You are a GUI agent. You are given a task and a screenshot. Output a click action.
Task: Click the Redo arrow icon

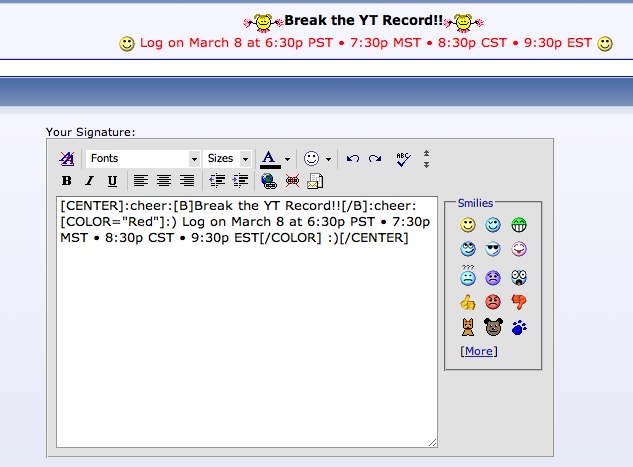click(375, 159)
